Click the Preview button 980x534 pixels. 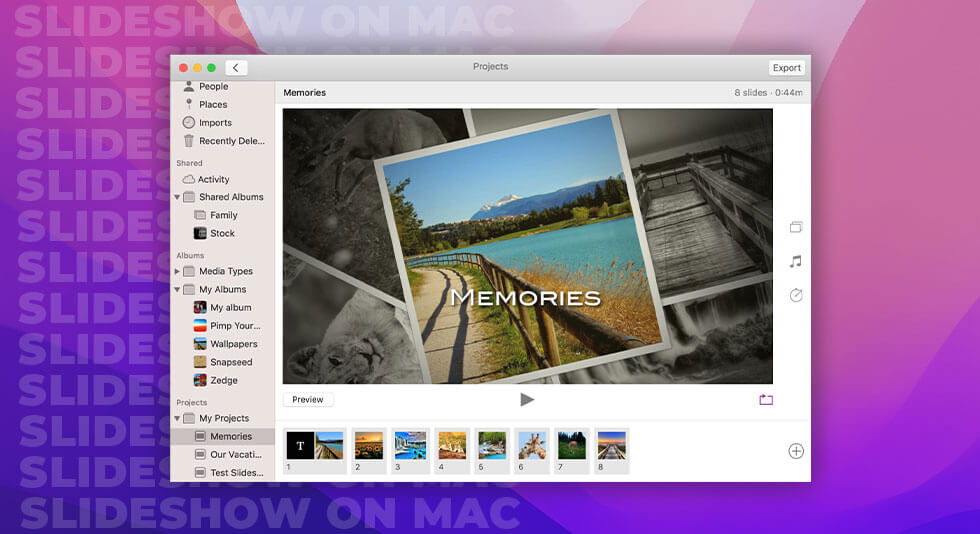308,400
